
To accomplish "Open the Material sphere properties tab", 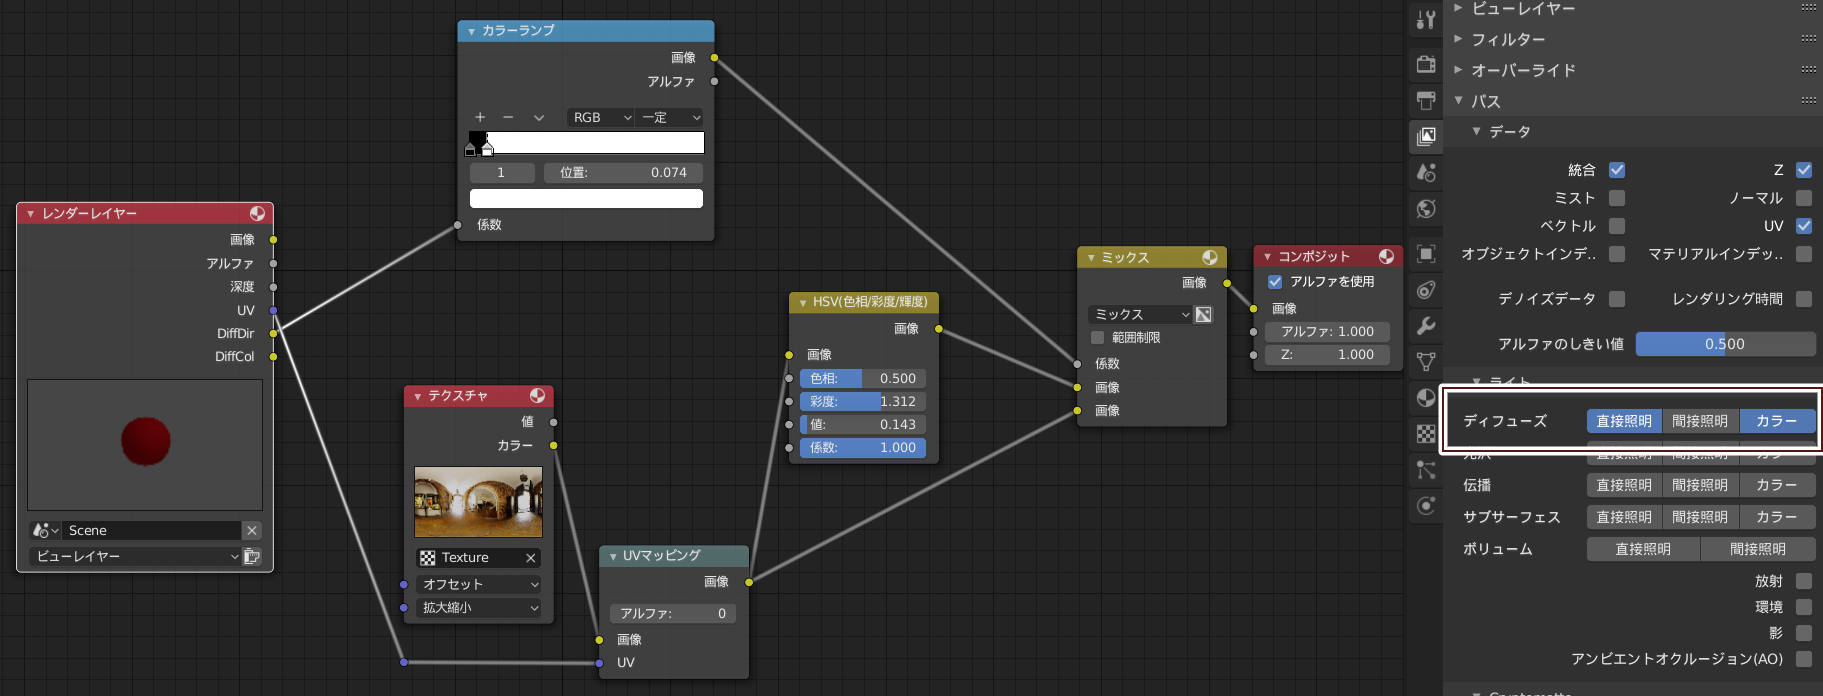I will (x=1426, y=398).
